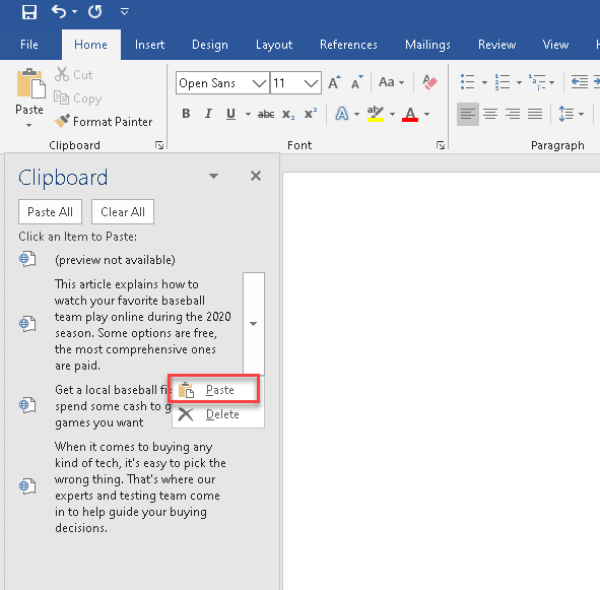Viewport: 600px width, 590px height.
Task: Click the Clear All Formatting icon
Action: [x=430, y=83]
